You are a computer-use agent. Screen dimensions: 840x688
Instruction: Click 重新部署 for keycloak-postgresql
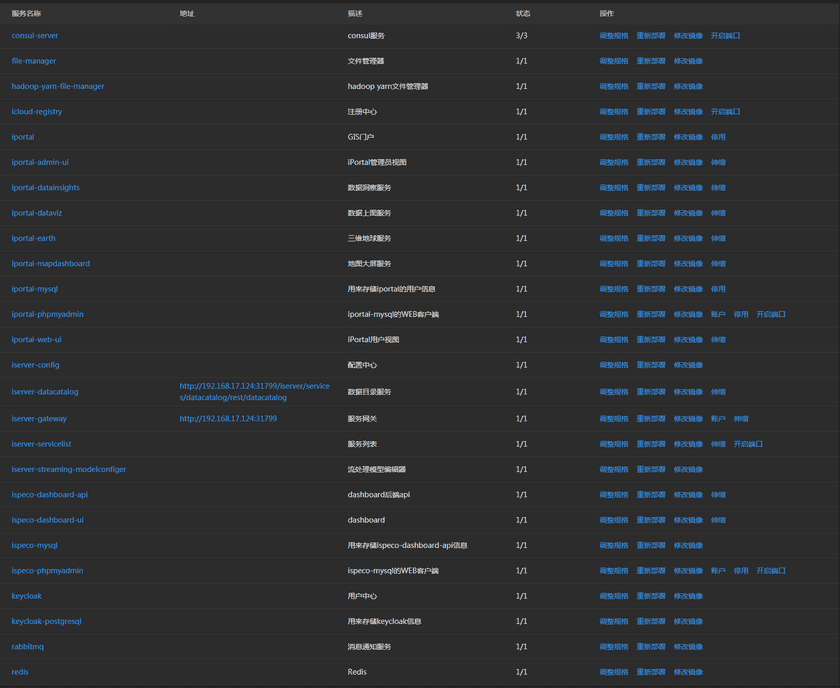651,621
